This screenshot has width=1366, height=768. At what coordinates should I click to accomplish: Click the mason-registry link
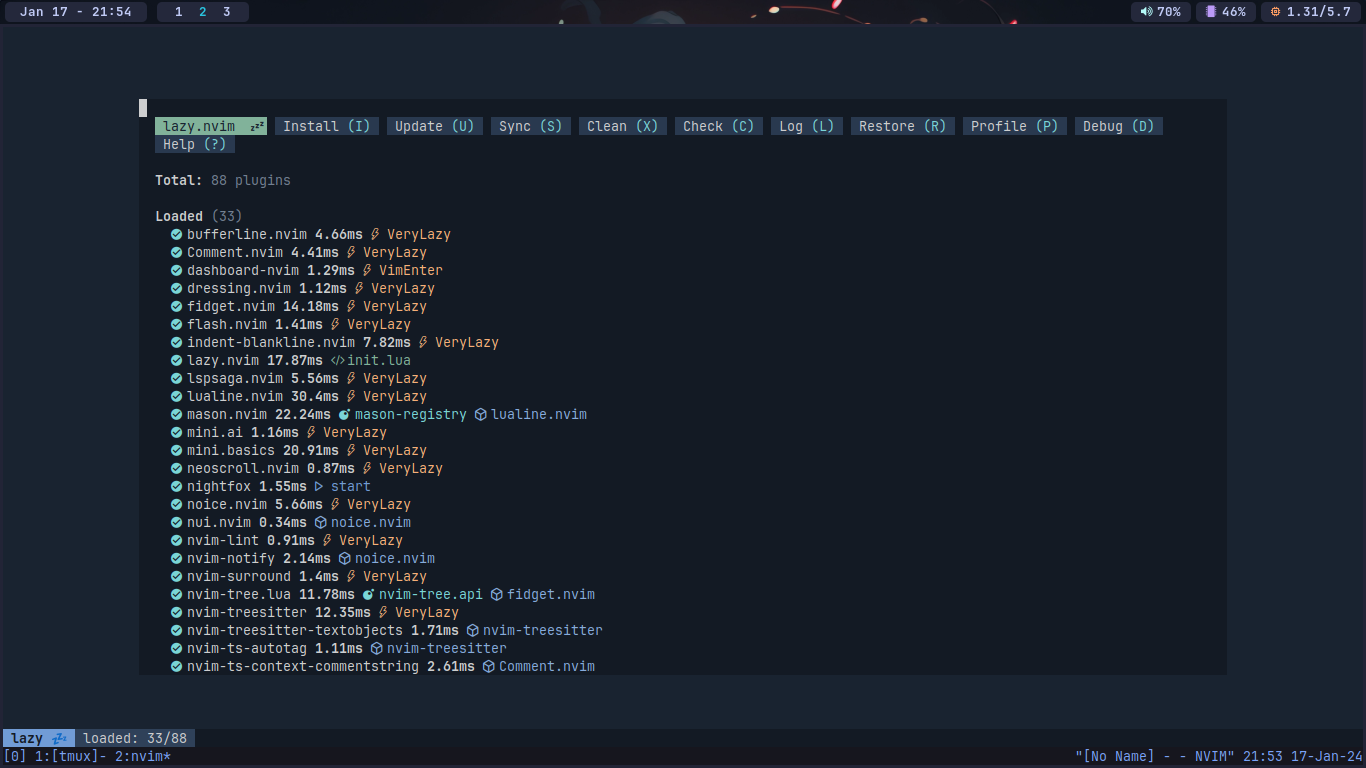click(x=411, y=414)
